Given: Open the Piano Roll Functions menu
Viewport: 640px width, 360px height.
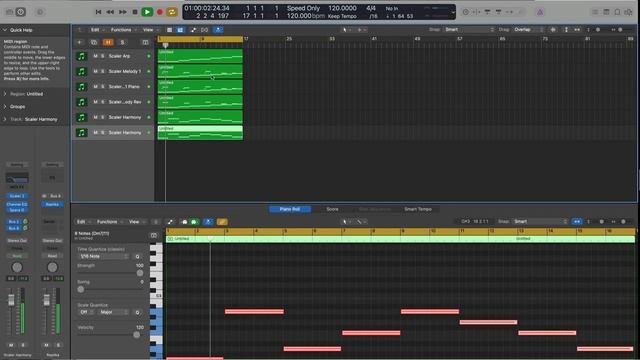Looking at the screenshot, I should pos(109,222).
